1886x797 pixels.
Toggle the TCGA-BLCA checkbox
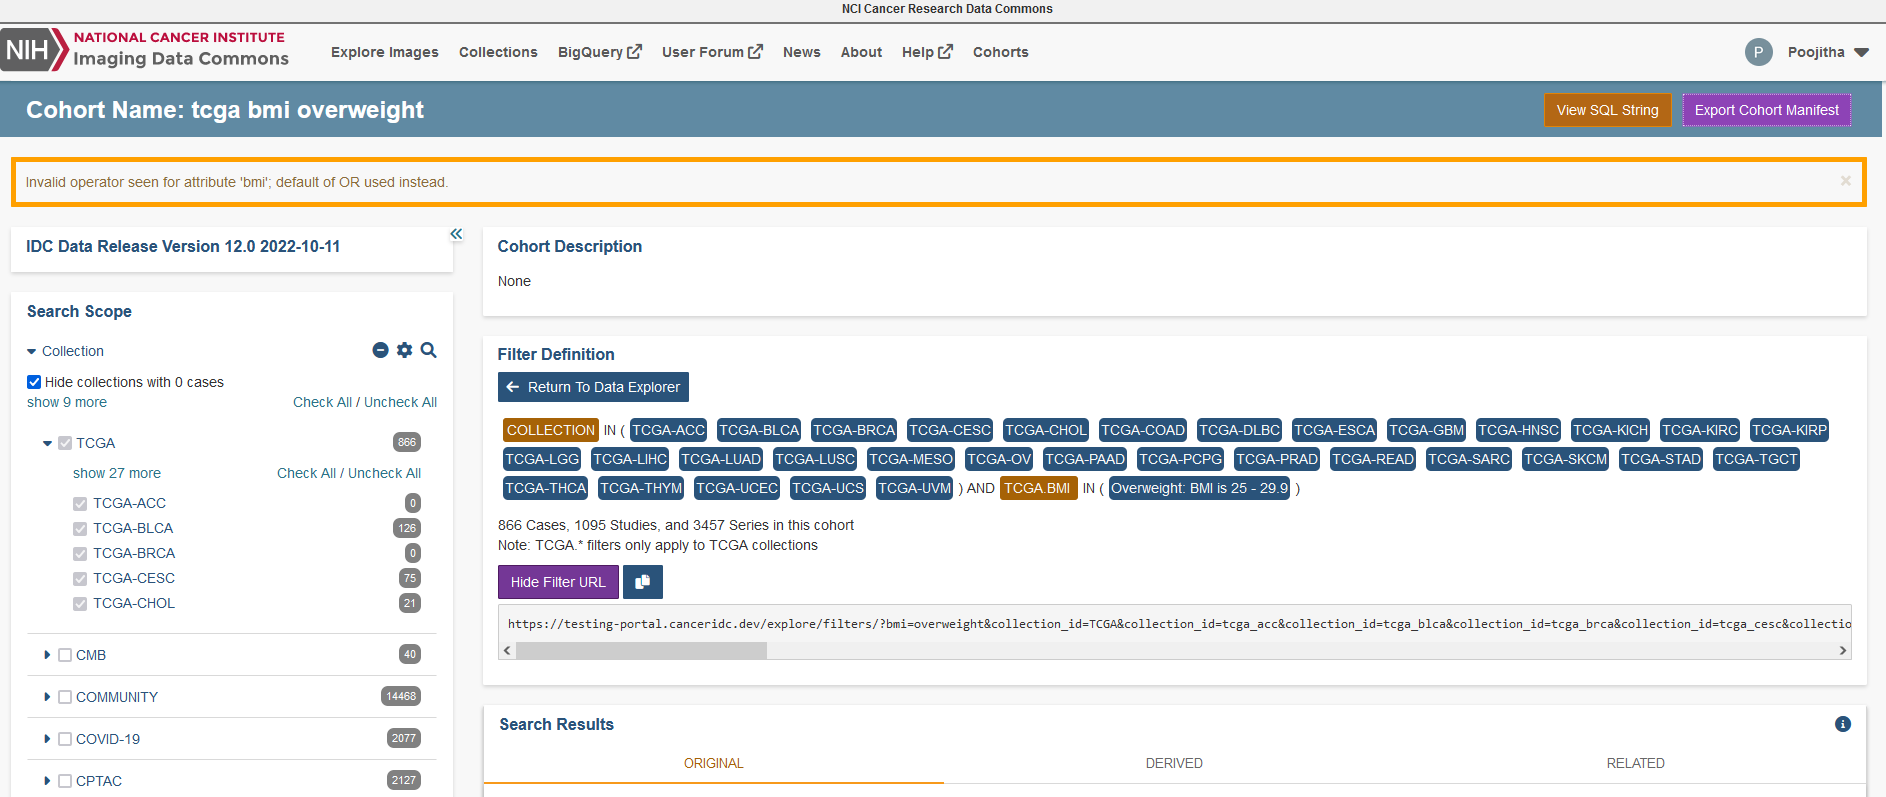click(x=80, y=529)
